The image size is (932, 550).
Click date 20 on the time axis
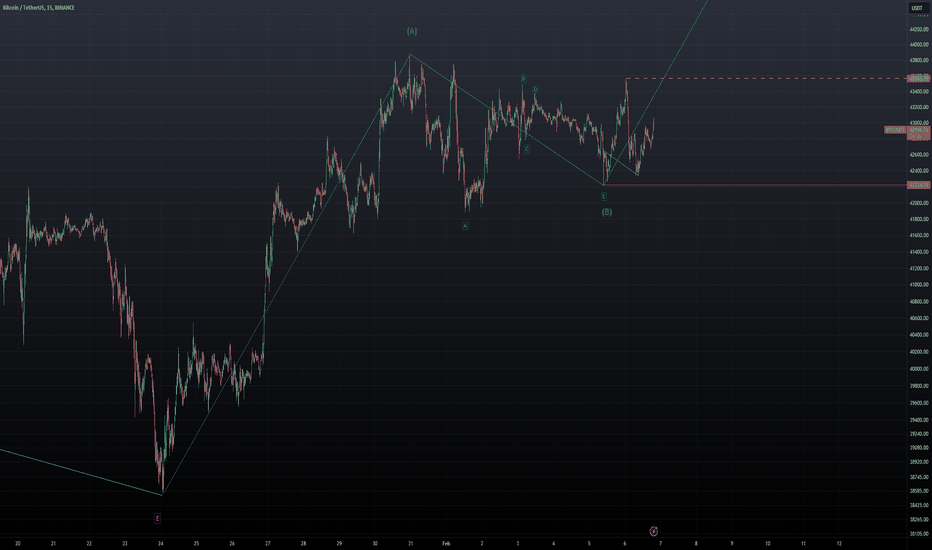click(x=18, y=543)
